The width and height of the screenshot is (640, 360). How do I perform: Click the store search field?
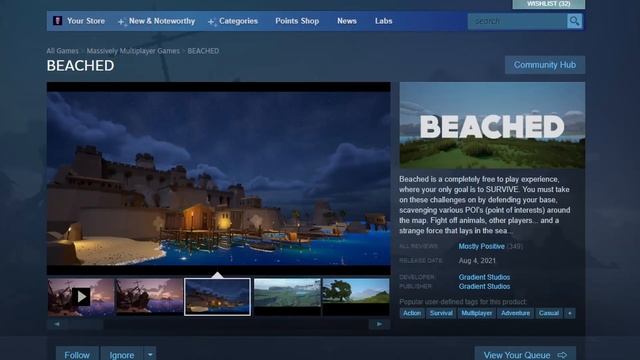[517, 21]
